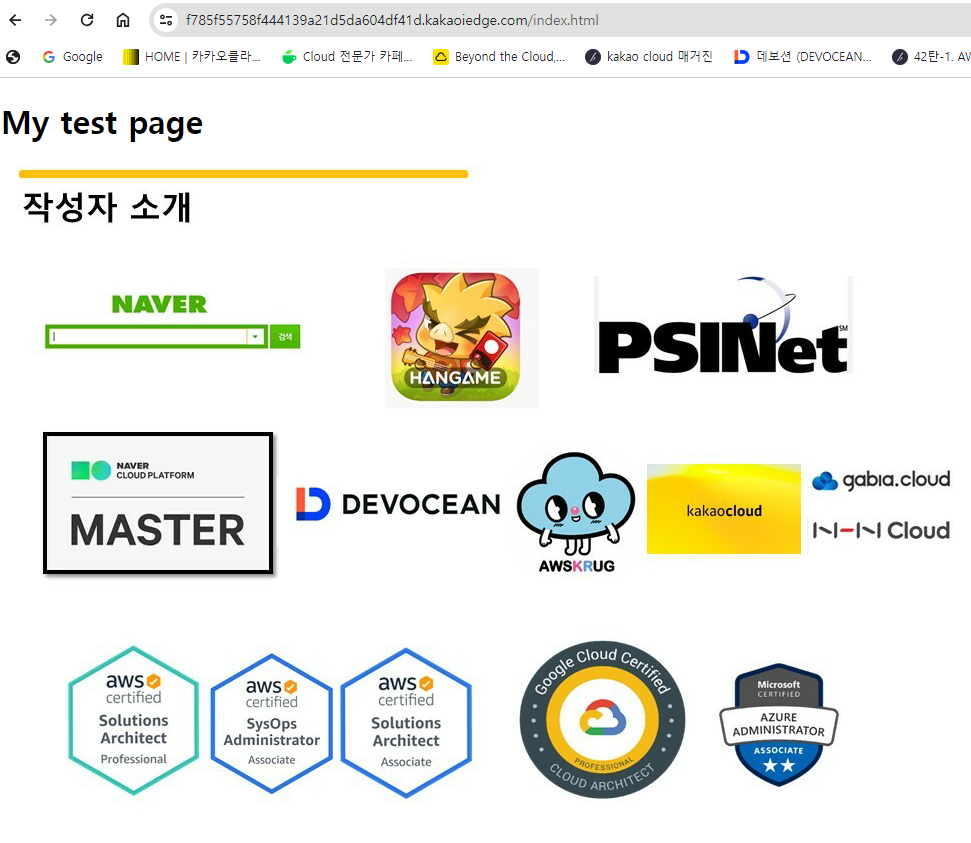Image resolution: width=971 pixels, height=843 pixels.
Task: Click the NAVER search logo image
Action: [173, 321]
